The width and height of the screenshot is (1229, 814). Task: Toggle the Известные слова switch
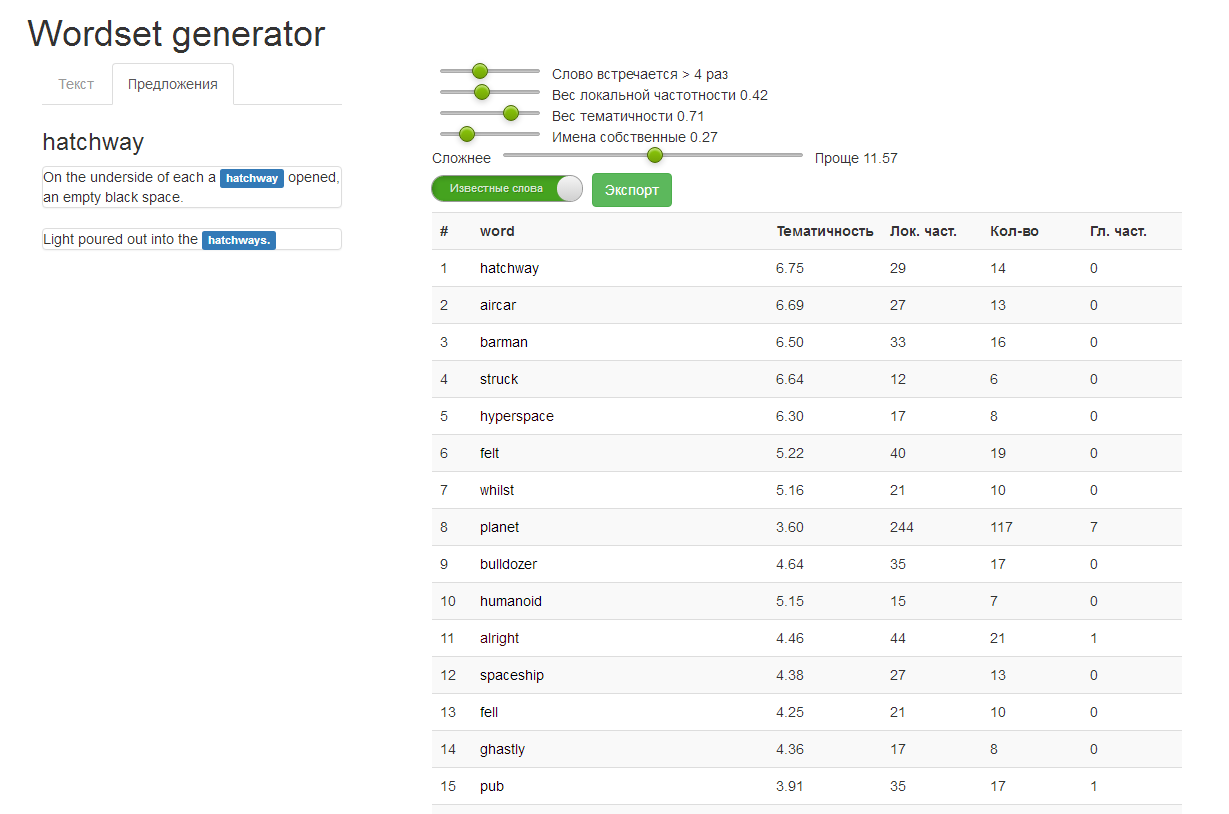(x=507, y=188)
